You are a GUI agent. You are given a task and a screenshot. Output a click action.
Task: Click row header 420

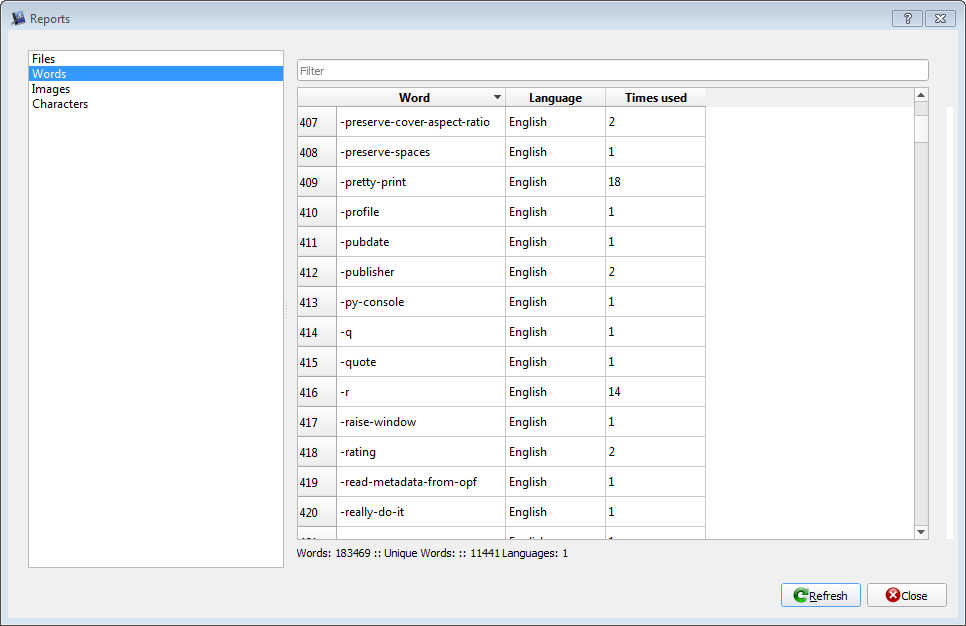[317, 512]
